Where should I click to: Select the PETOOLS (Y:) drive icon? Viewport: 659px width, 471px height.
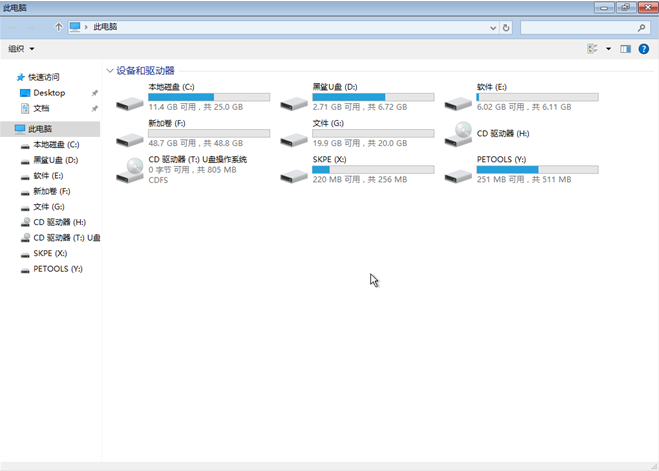click(459, 174)
